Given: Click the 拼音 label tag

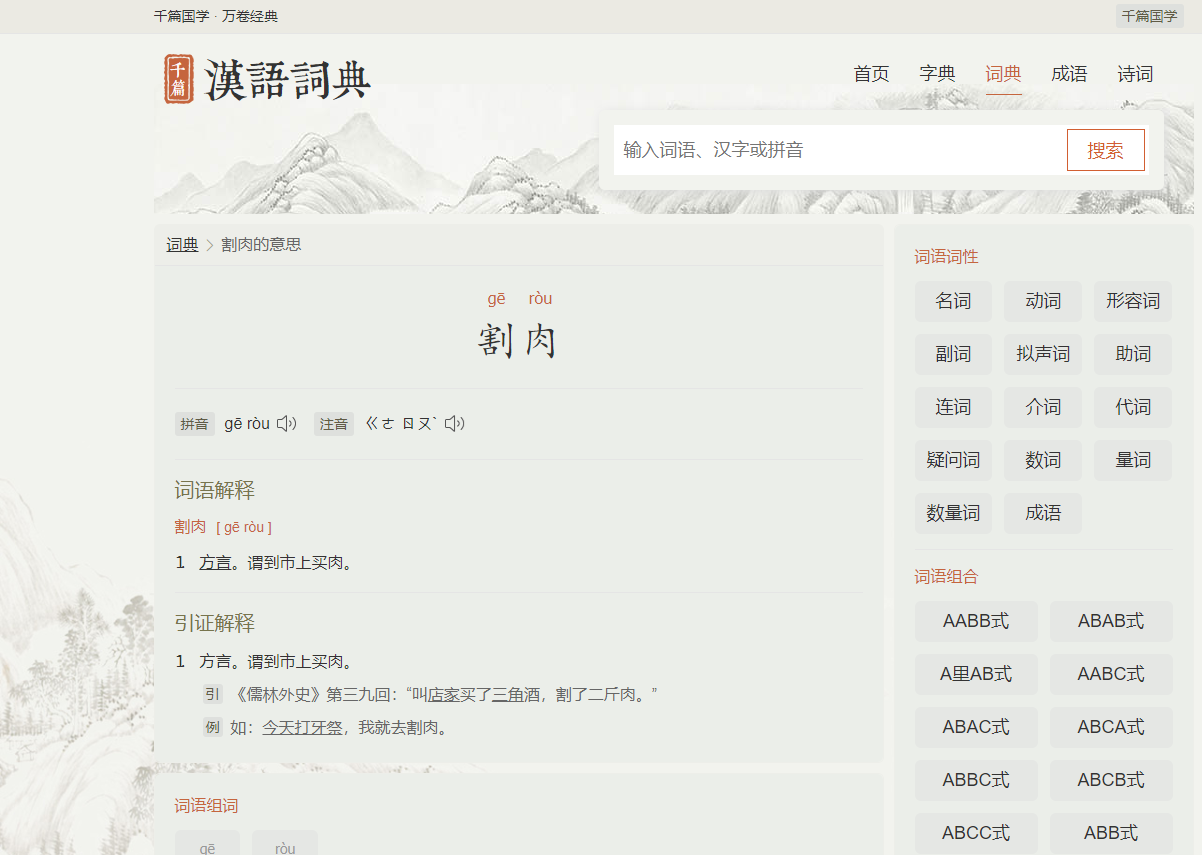Looking at the screenshot, I should point(194,423).
